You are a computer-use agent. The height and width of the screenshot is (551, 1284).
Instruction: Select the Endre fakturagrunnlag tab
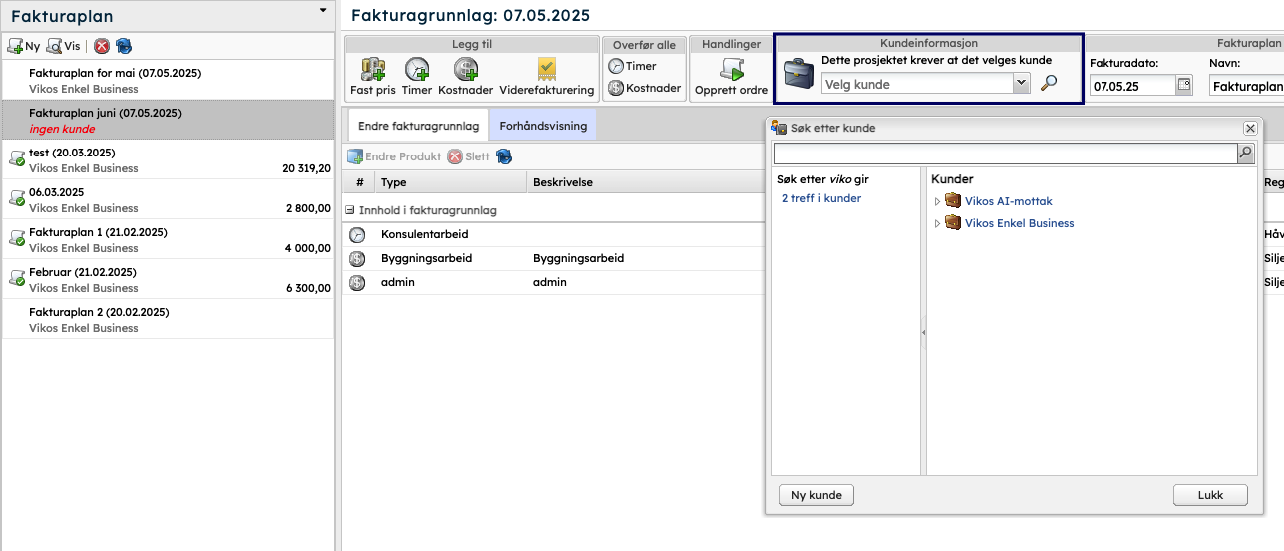click(418, 126)
